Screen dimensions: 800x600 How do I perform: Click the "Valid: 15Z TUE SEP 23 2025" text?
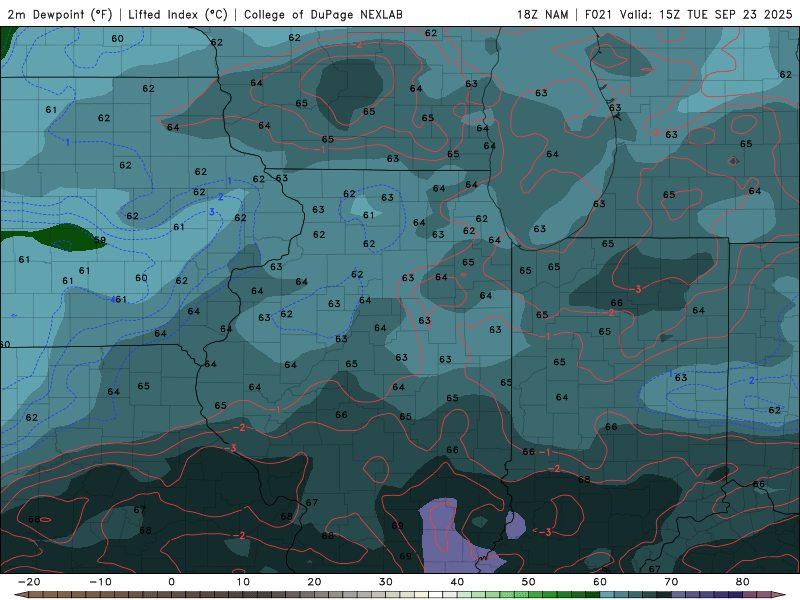706,14
